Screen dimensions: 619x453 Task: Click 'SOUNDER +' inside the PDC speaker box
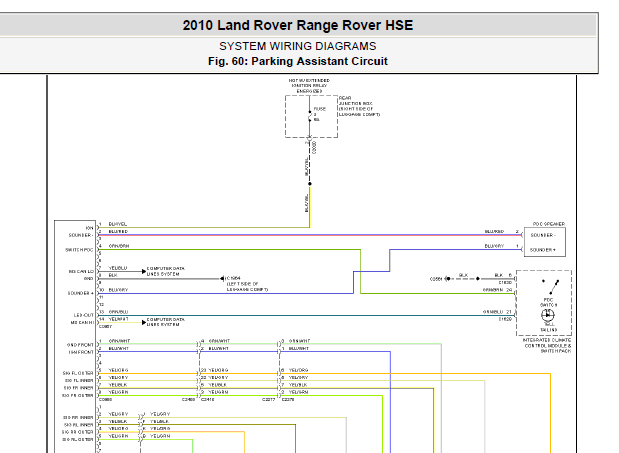tap(543, 250)
